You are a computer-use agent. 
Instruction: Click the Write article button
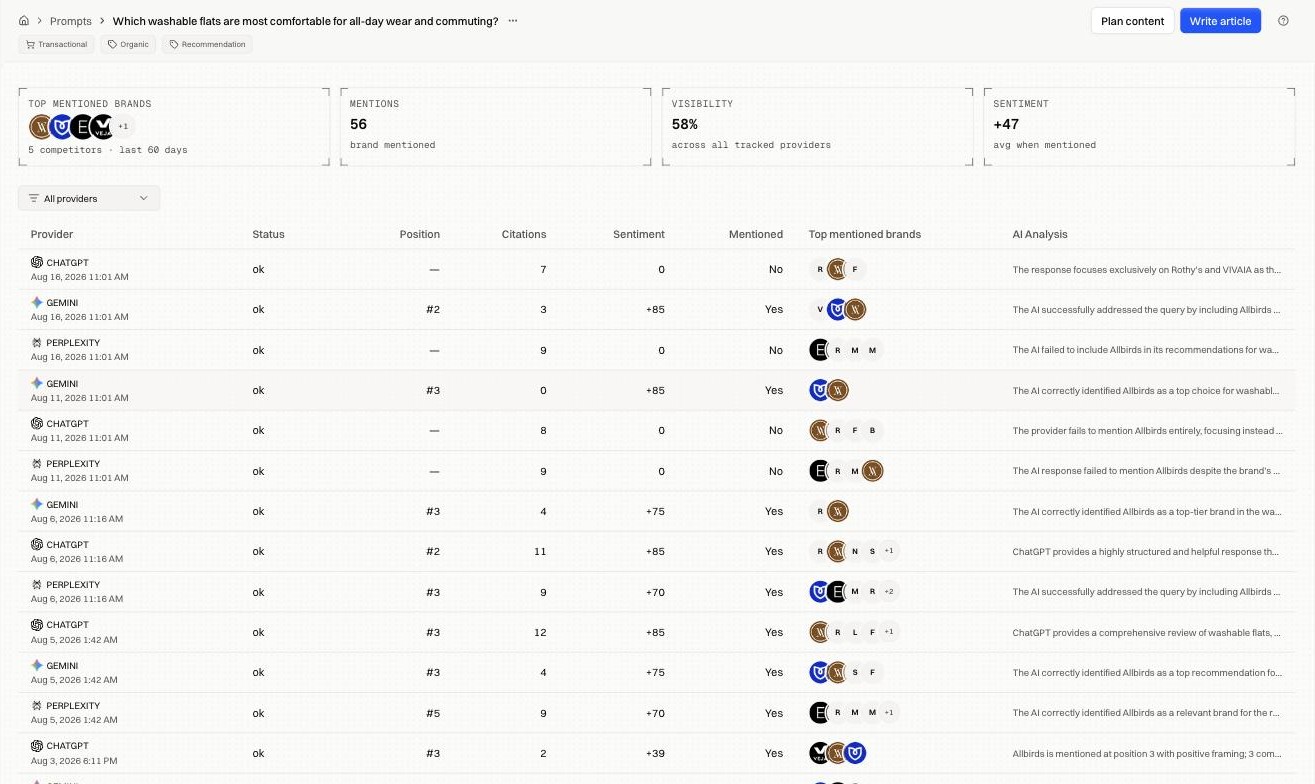coord(1220,21)
